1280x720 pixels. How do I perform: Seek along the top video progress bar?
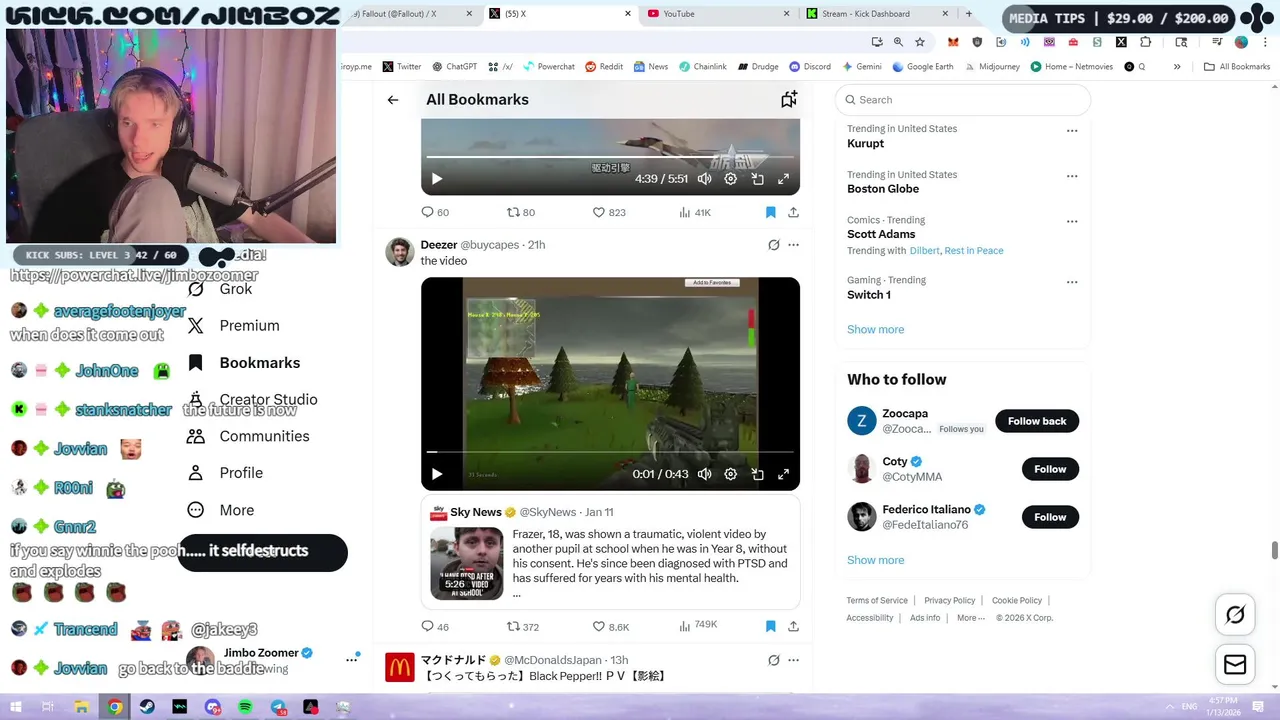(610, 157)
